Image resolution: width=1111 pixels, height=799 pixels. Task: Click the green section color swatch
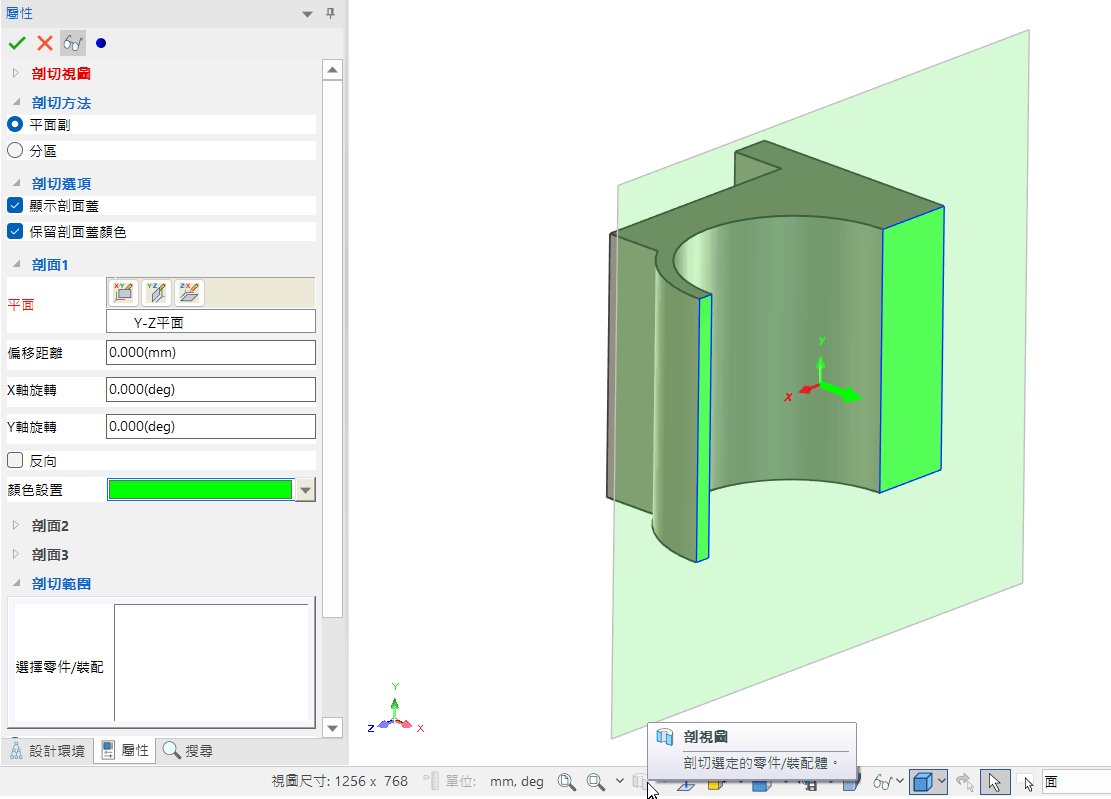(200, 489)
